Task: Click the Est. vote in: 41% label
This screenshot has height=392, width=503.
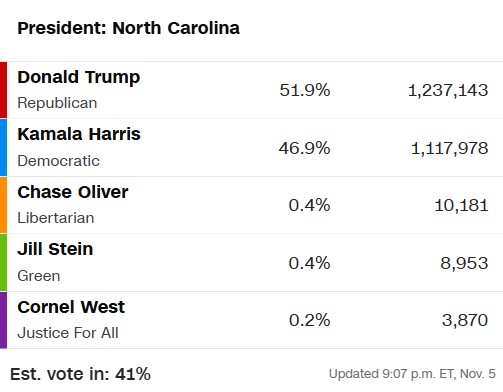Action: click(80, 374)
